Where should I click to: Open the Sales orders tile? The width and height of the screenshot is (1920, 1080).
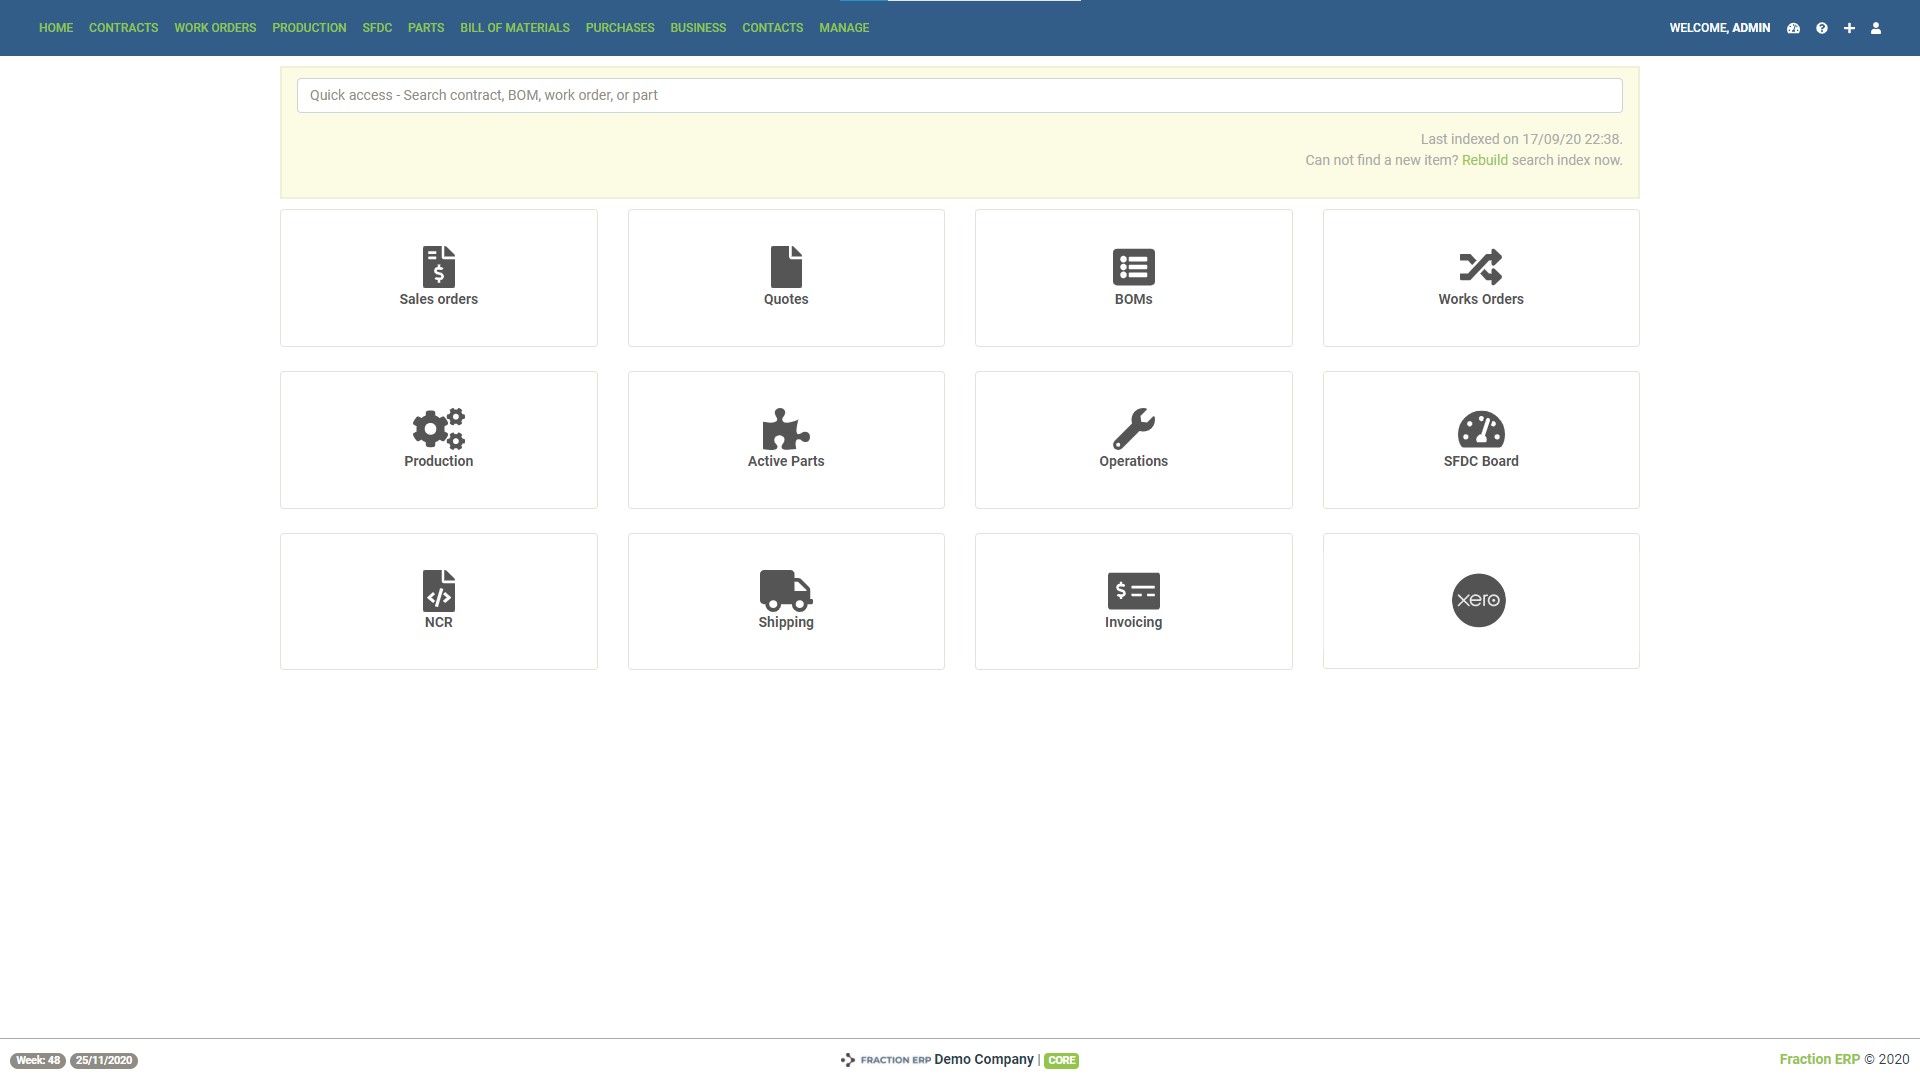pyautogui.click(x=438, y=277)
